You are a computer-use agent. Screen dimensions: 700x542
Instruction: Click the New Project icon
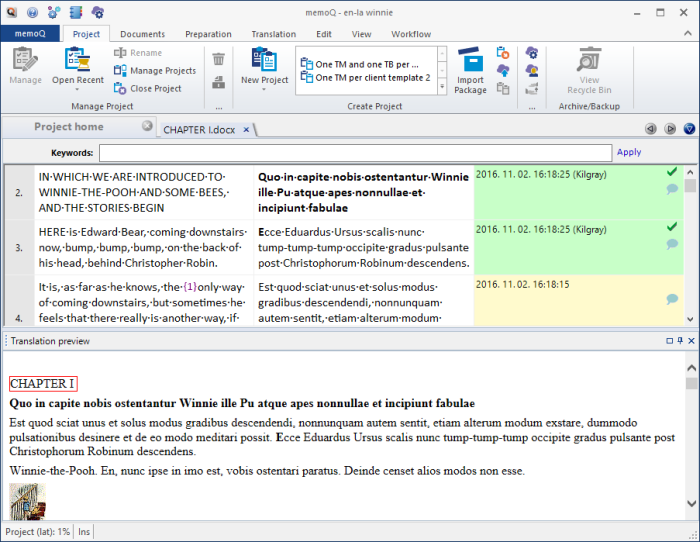[263, 61]
